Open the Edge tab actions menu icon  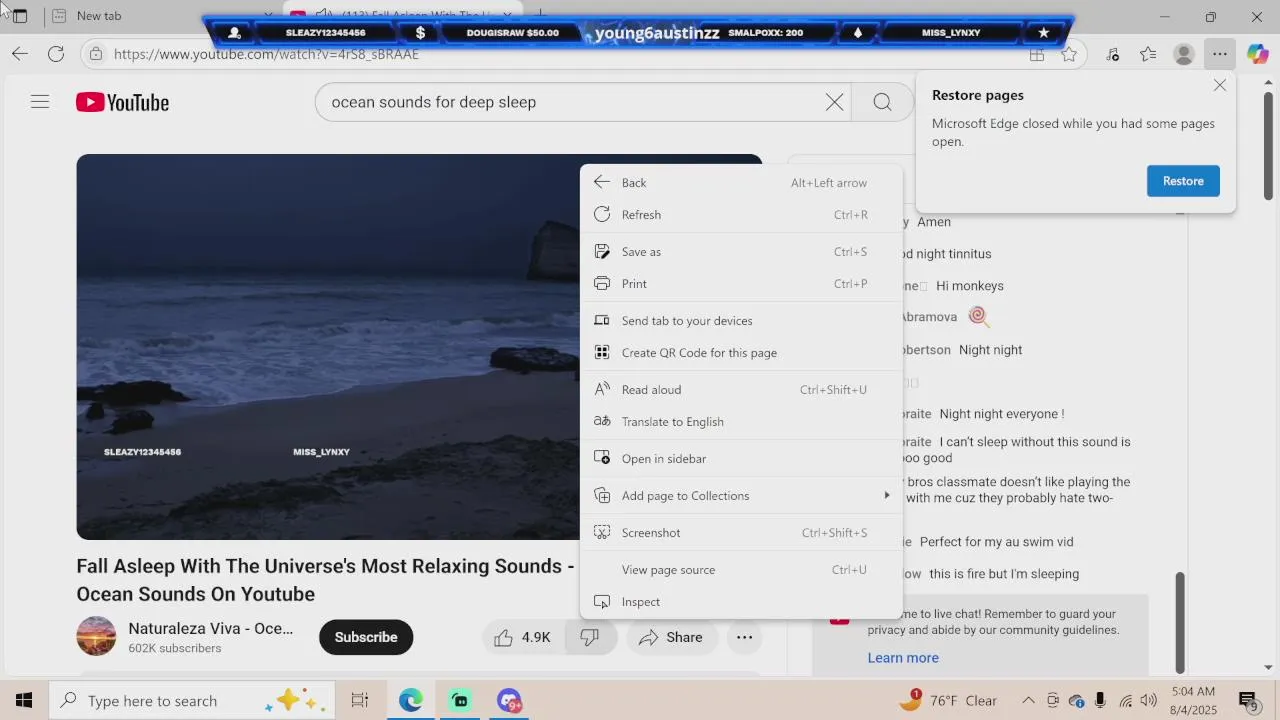tap(20, 16)
